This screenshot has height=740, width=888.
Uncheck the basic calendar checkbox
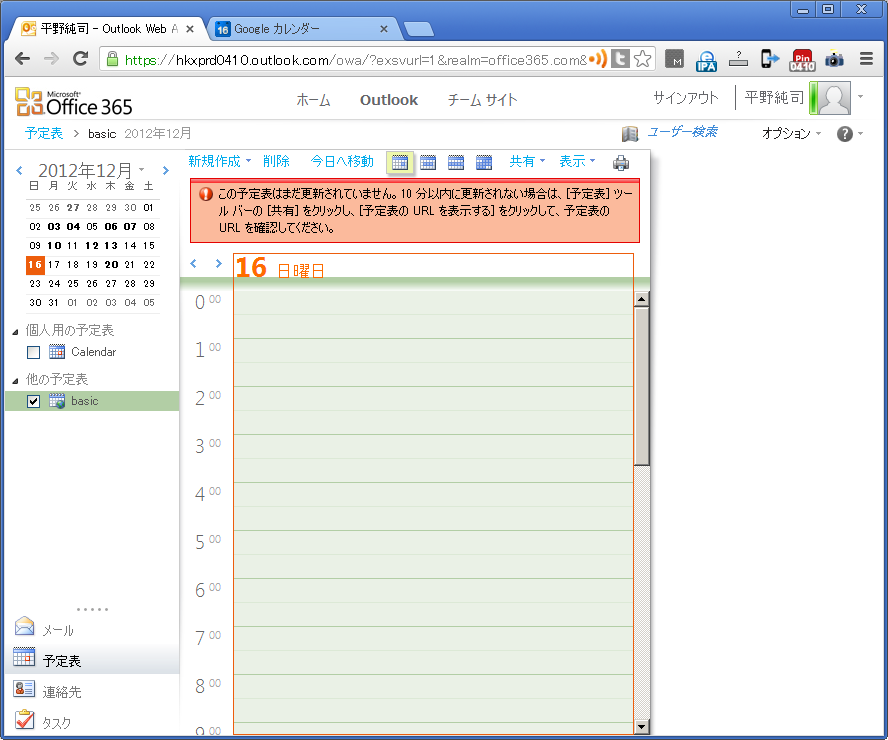[34, 401]
